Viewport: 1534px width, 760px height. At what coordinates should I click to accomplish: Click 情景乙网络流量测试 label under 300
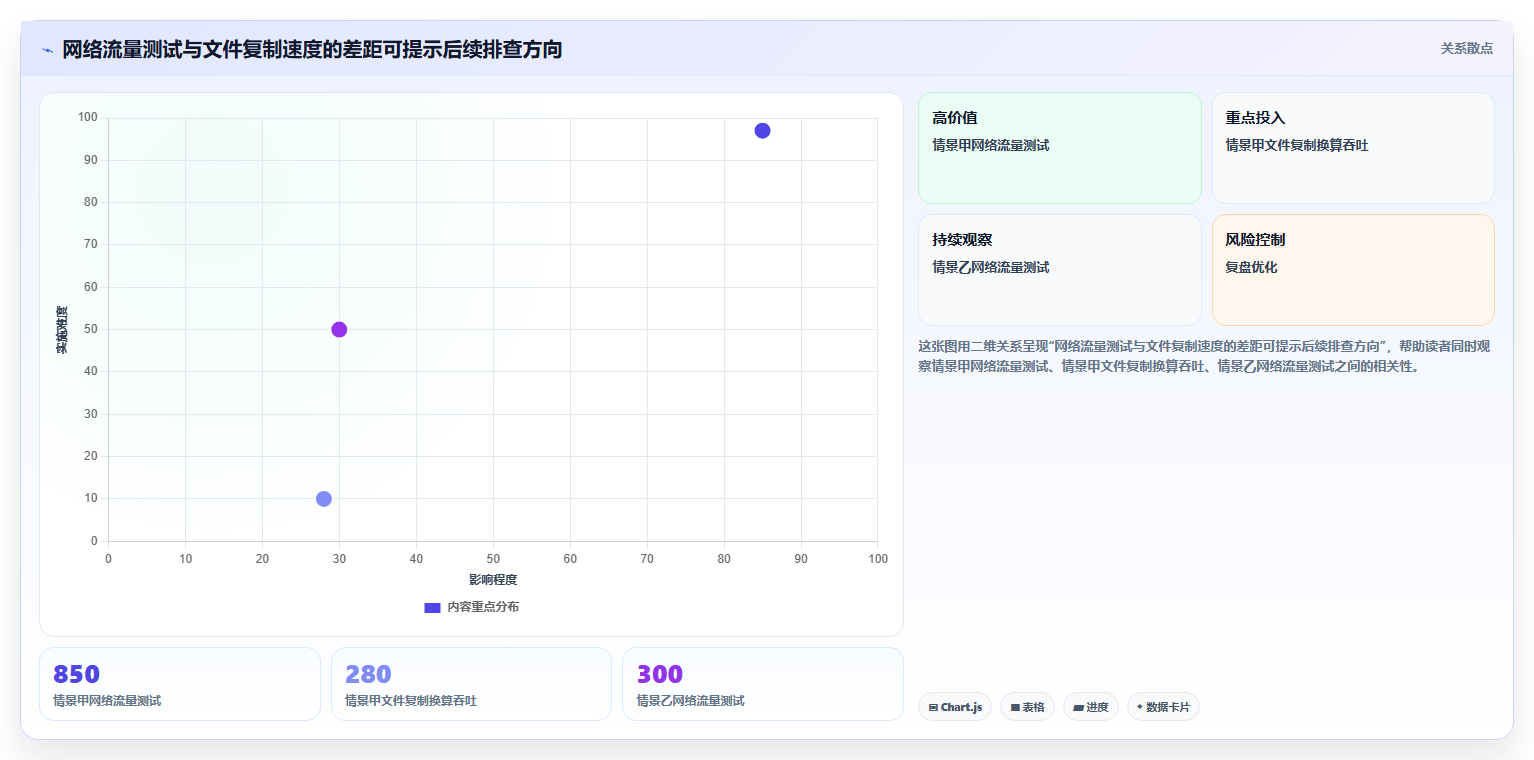point(691,701)
